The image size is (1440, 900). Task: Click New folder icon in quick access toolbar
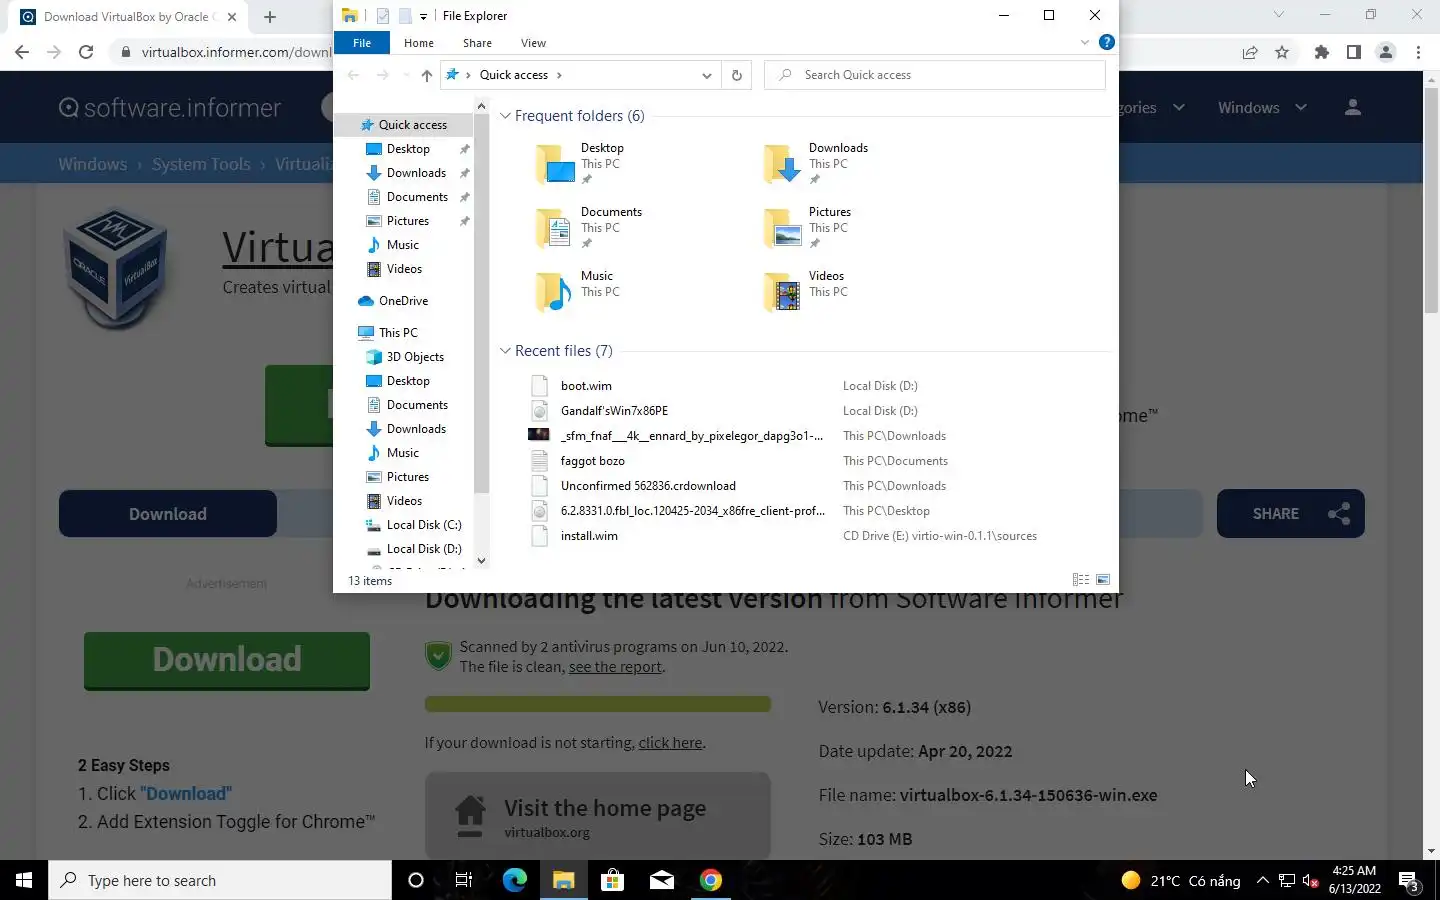click(404, 16)
